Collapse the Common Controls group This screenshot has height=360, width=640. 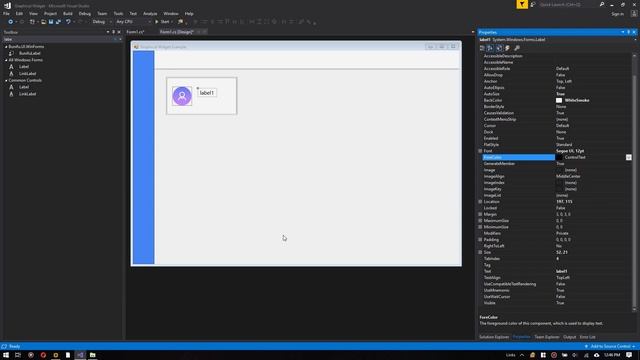pos(6,80)
